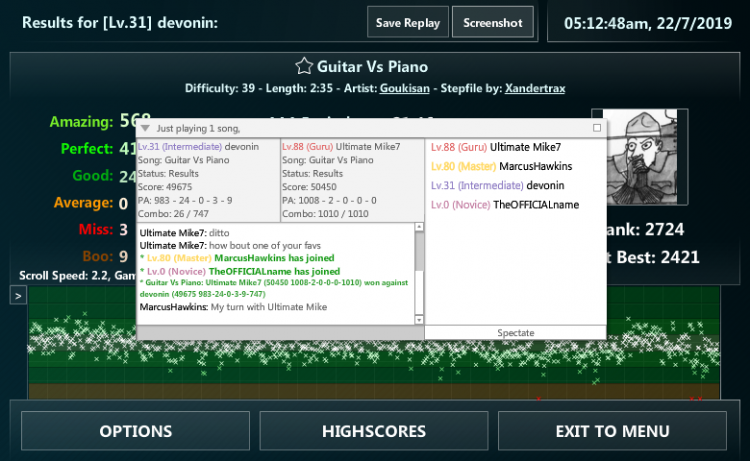The height and width of the screenshot is (461, 750).
Task: Collapse the multiplayer room panel triangle
Action: 145,128
